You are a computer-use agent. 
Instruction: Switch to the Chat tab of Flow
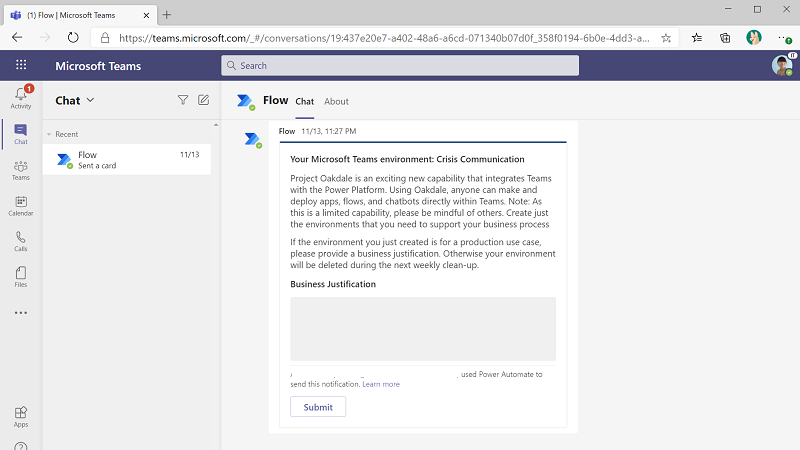pos(305,102)
